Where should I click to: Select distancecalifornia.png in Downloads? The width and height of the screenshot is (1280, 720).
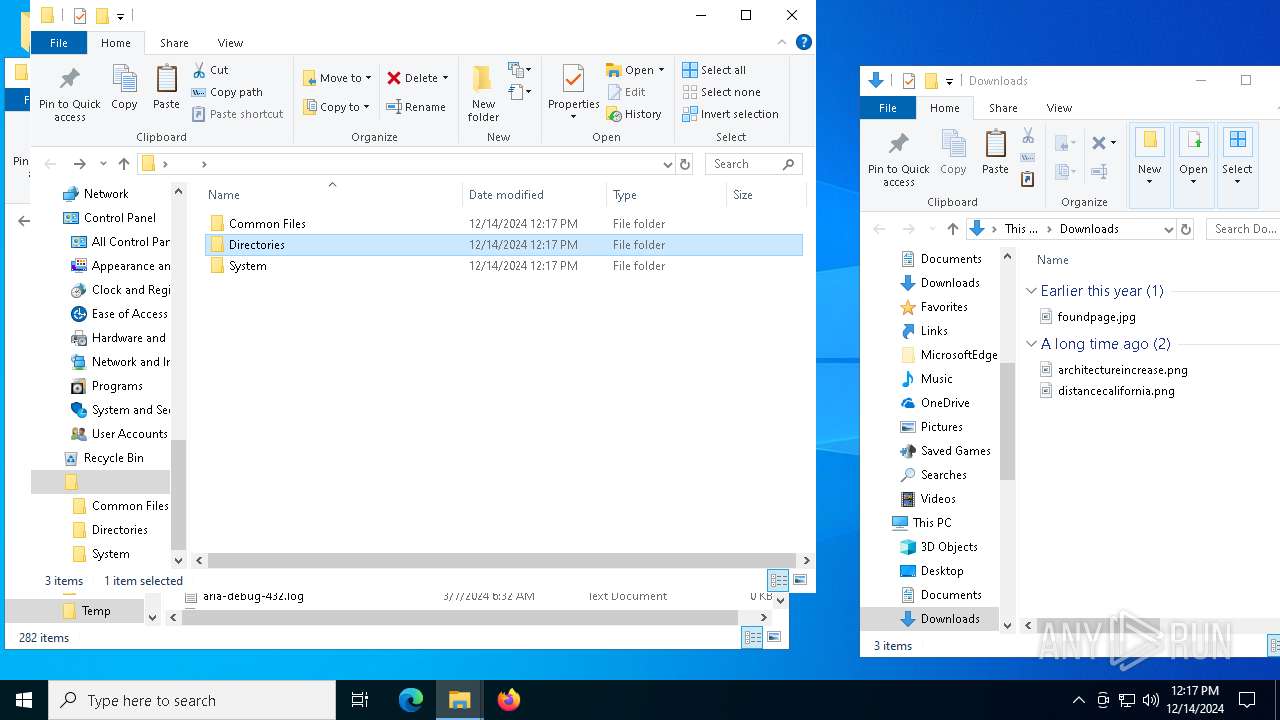point(1116,391)
